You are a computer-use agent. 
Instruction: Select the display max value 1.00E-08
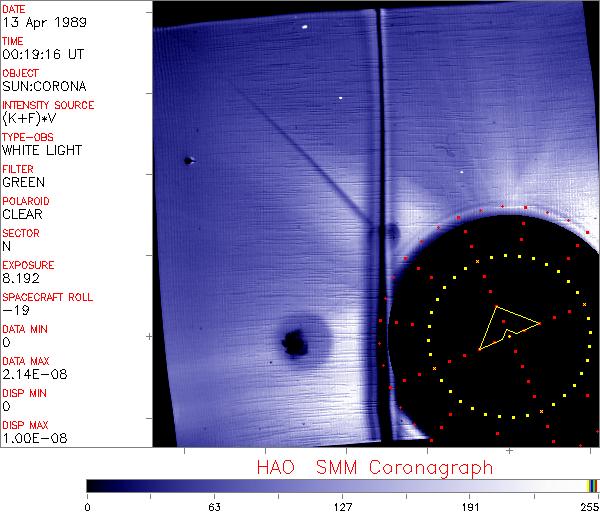coord(34,438)
